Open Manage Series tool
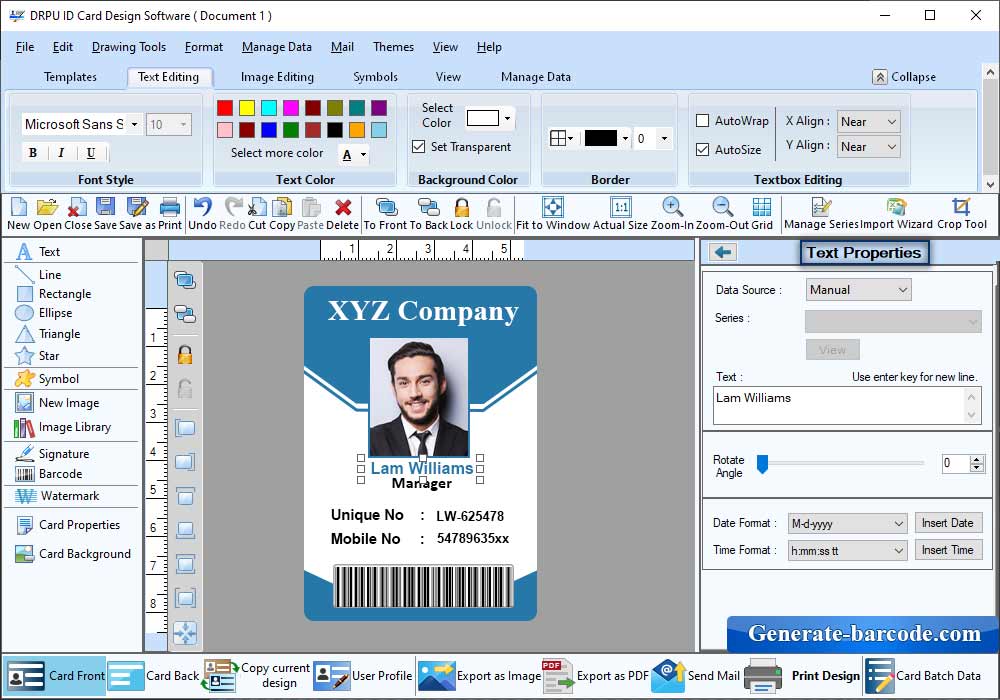Screen dimensions: 1000x700 821,214
